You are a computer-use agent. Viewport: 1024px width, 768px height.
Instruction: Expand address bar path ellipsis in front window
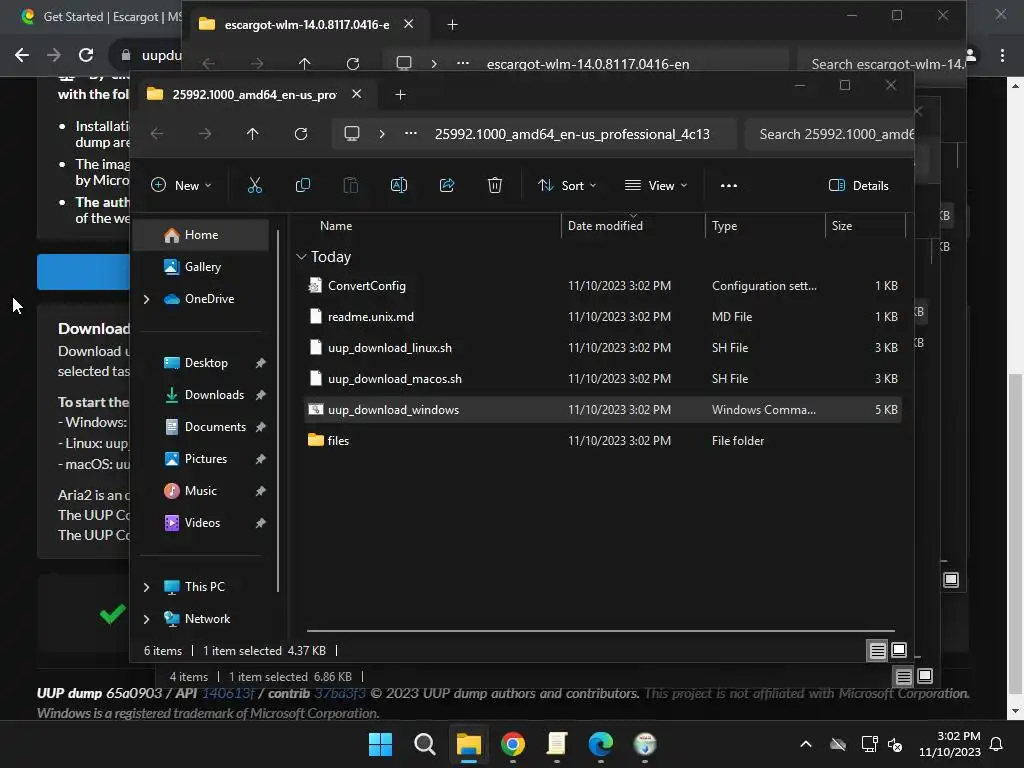411,134
